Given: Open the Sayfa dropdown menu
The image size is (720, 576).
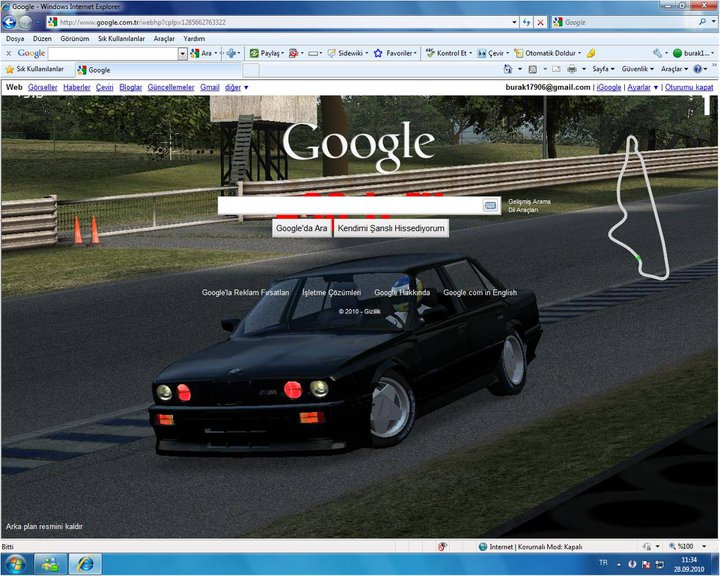Looking at the screenshot, I should (x=603, y=69).
